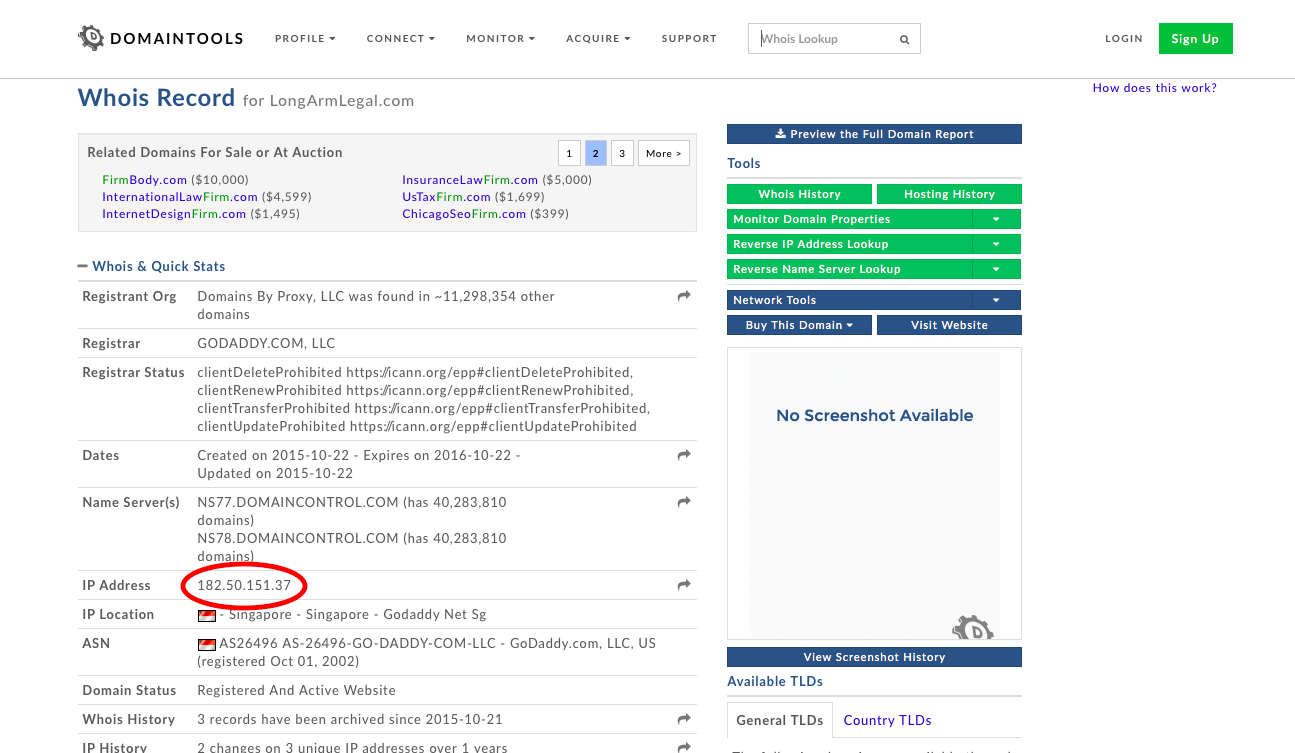Image resolution: width=1295 pixels, height=753 pixels.
Task: Open the 'How does this work?' link
Action: point(1155,88)
